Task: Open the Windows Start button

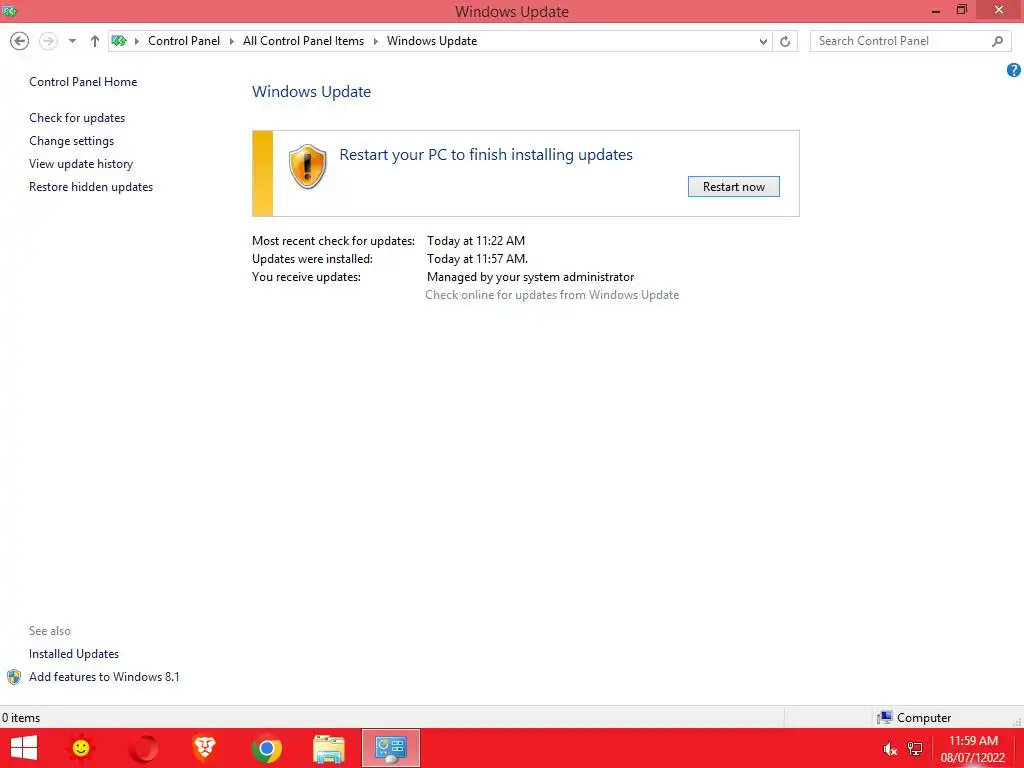Action: [x=24, y=748]
